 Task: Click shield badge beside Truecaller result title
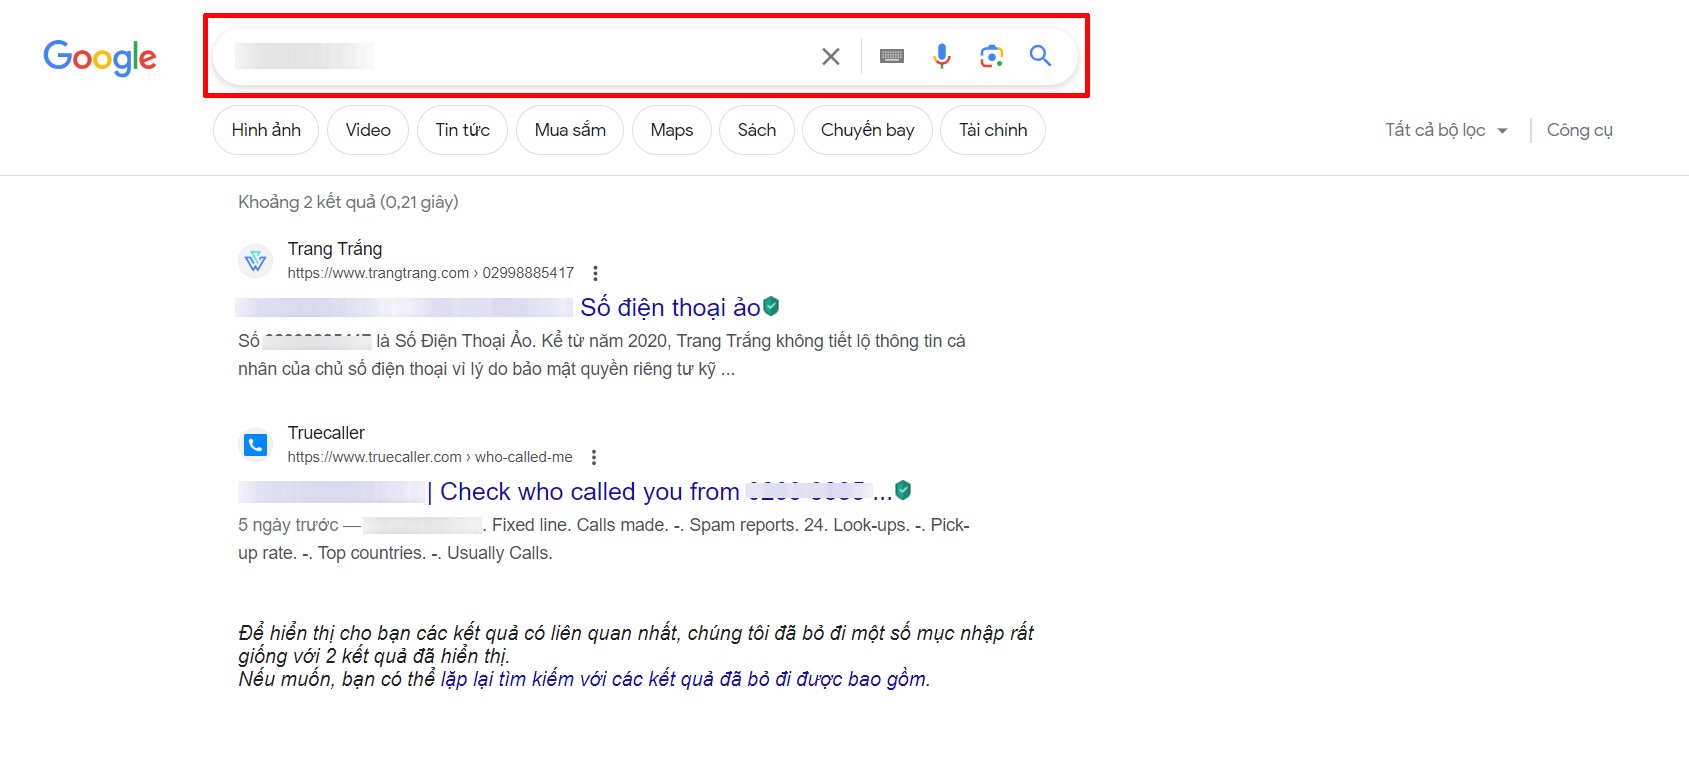[903, 490]
